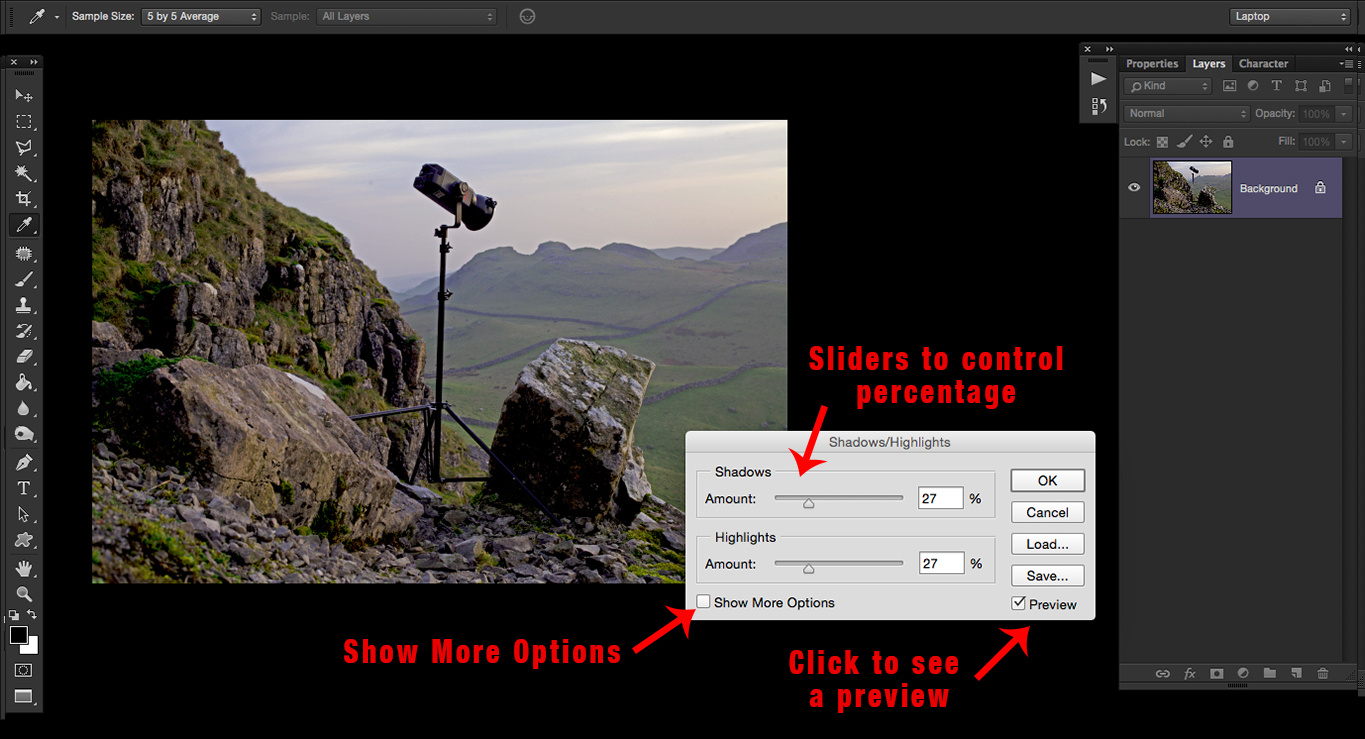
Task: Click the fx layer style icon
Action: coord(1190,674)
